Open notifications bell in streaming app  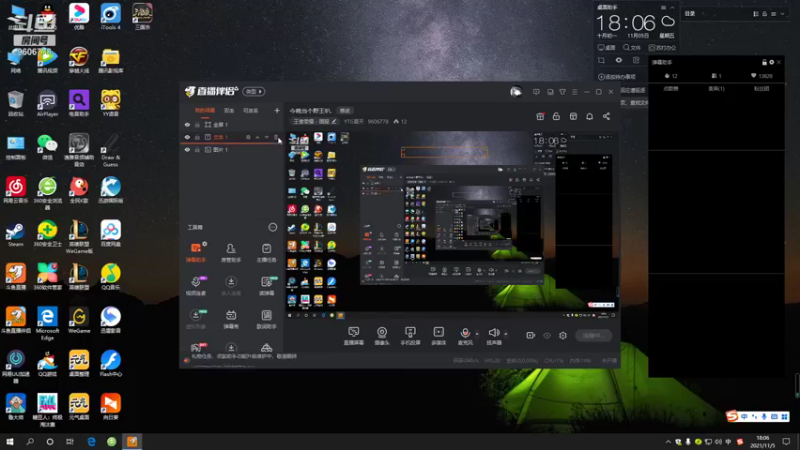click(x=589, y=116)
